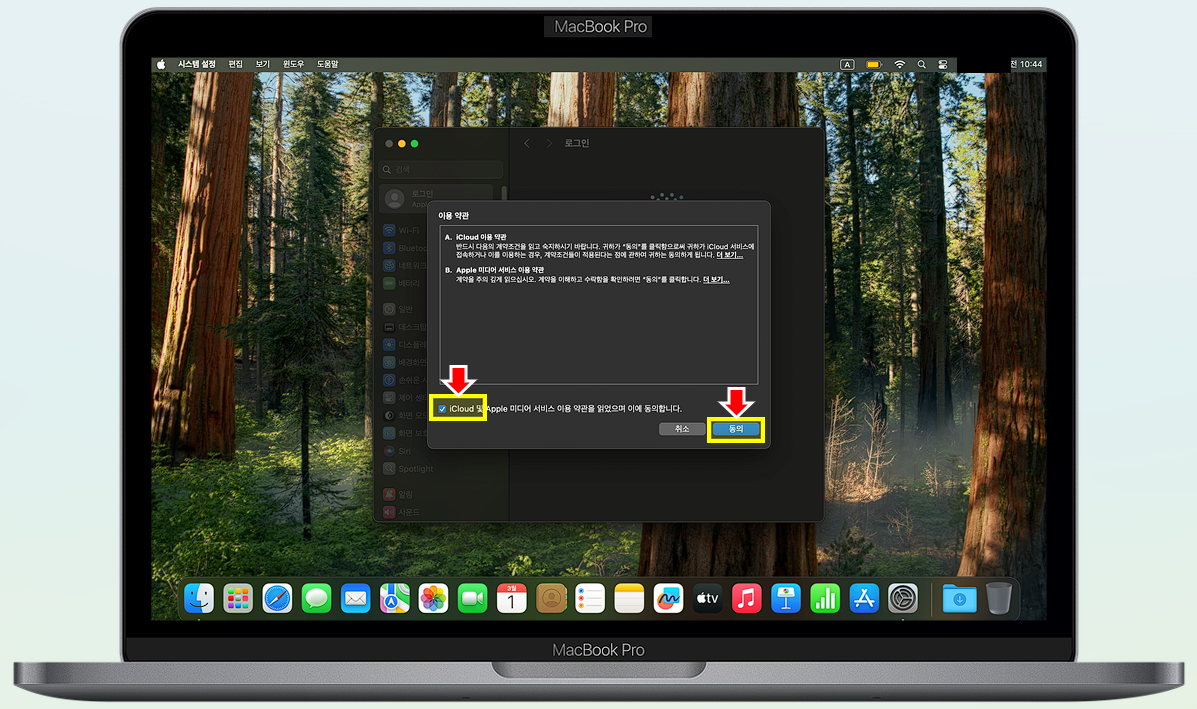1197x709 pixels.
Task: Click the input source A icon
Action: [x=847, y=65]
